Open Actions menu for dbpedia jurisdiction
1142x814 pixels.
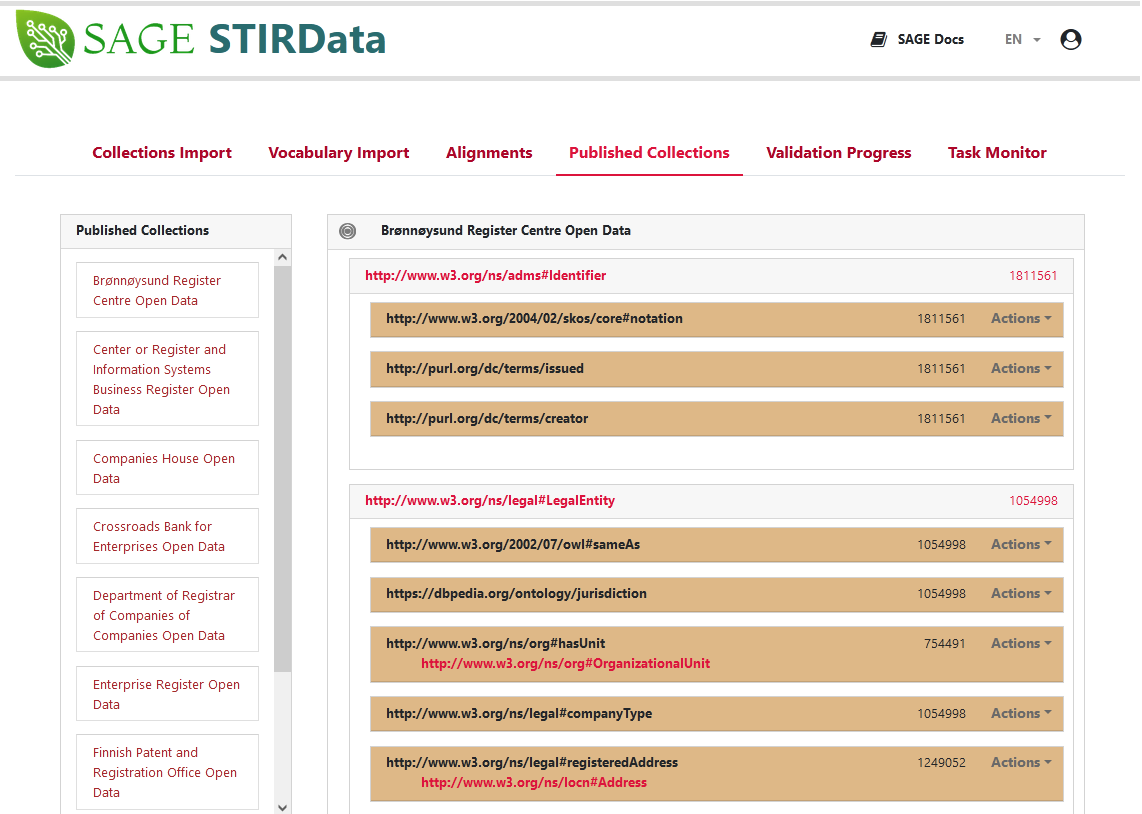[x=1021, y=593]
